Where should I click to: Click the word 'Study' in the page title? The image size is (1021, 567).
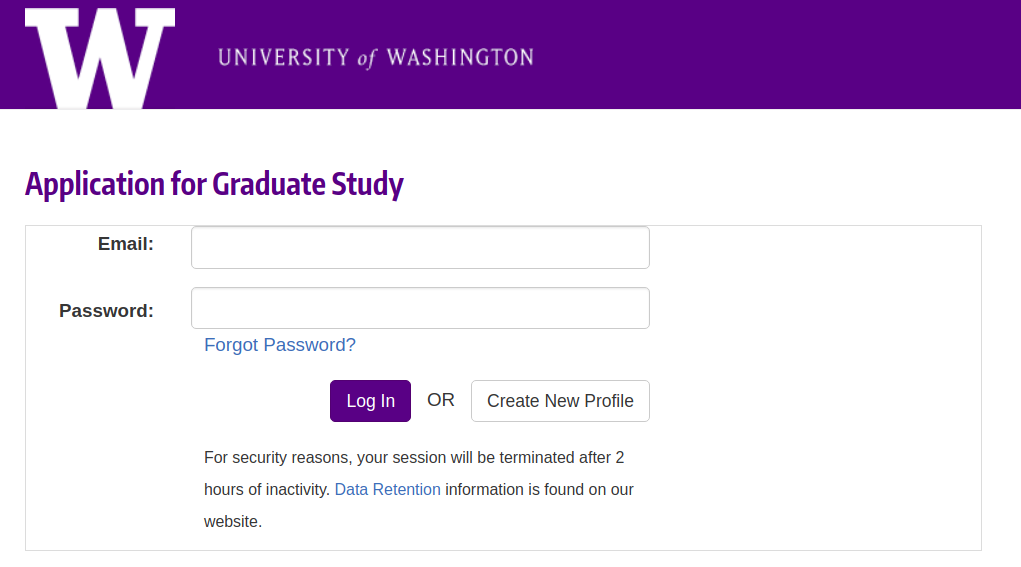[367, 184]
